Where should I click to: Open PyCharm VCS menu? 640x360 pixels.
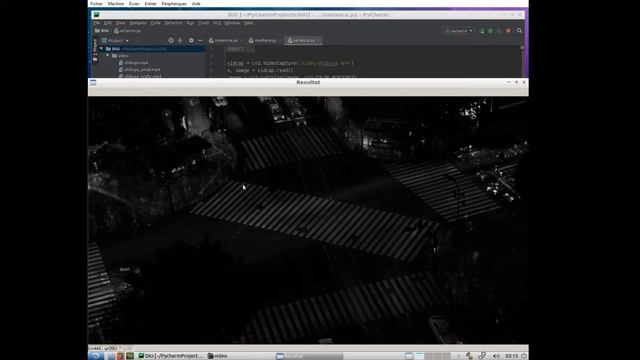[217, 23]
